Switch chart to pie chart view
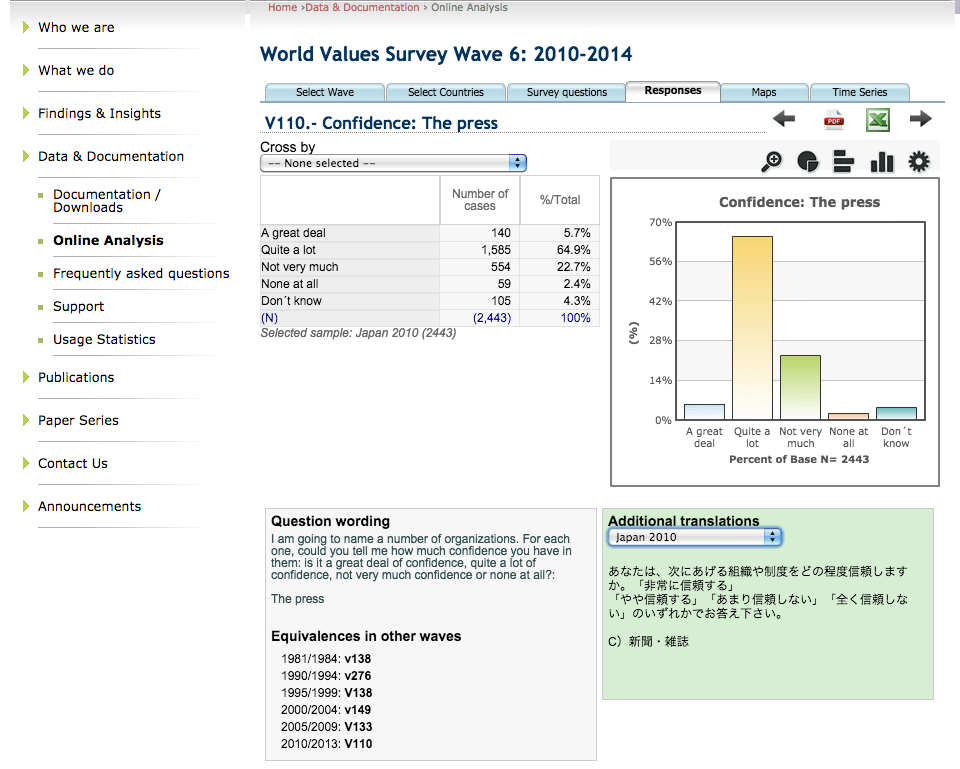 (808, 161)
